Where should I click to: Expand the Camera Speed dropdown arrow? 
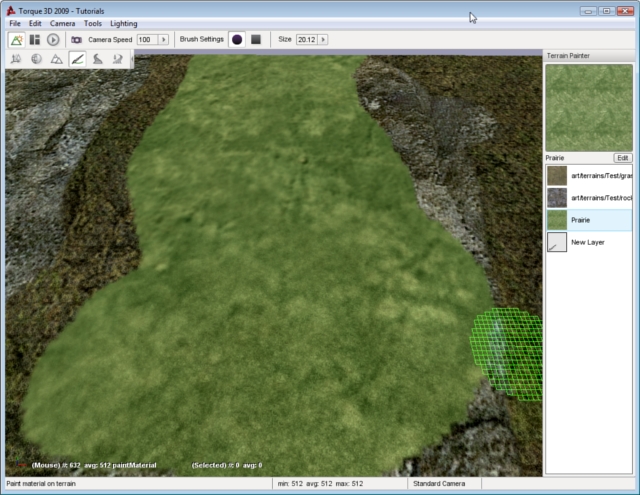tap(163, 39)
